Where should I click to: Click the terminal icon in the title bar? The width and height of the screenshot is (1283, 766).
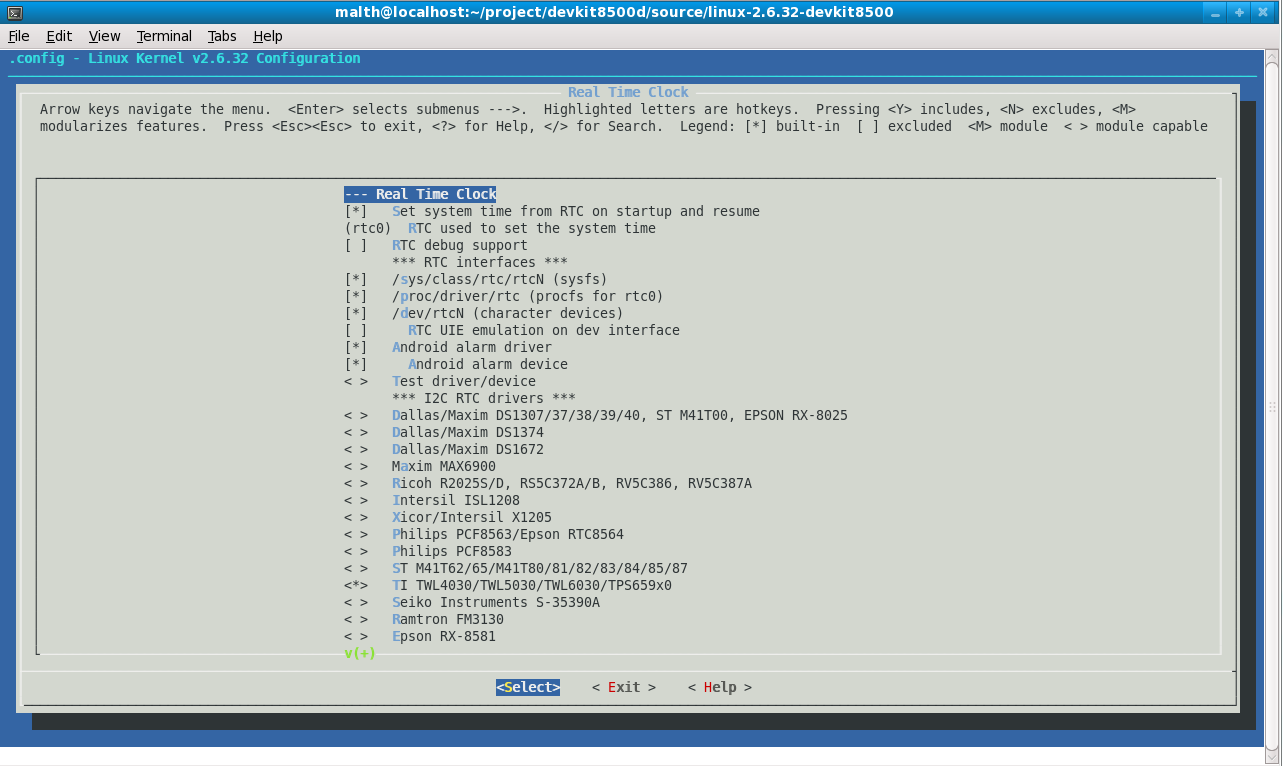(15, 12)
